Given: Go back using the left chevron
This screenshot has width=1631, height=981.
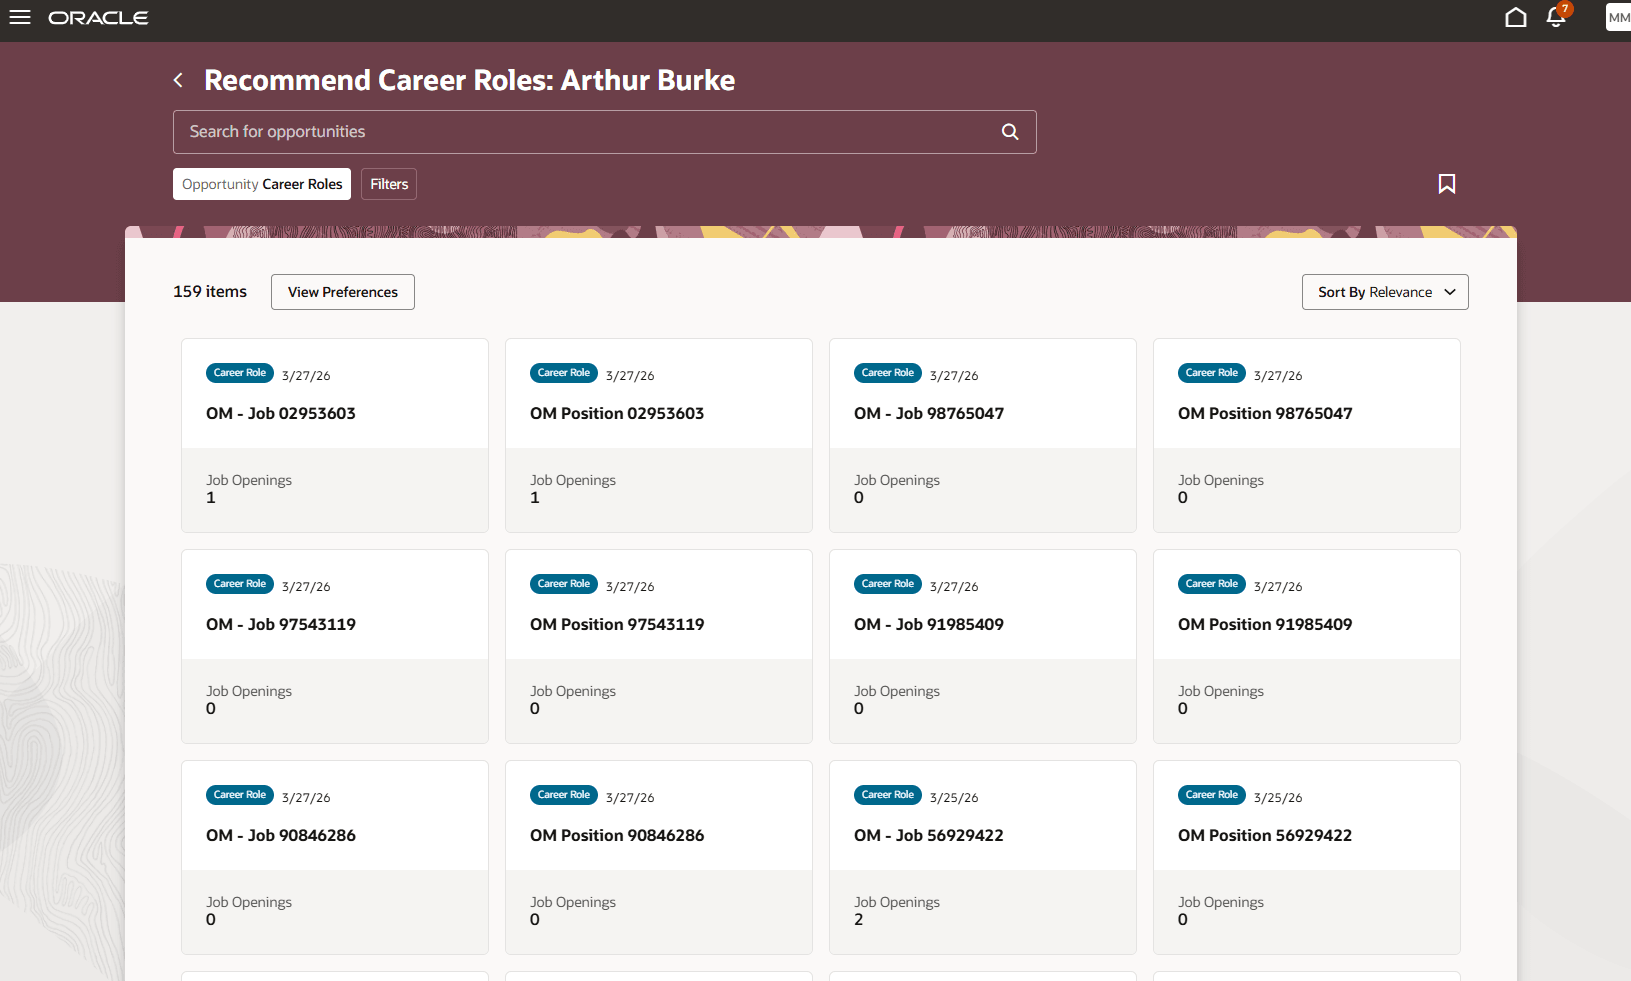Looking at the screenshot, I should pyautogui.click(x=178, y=80).
